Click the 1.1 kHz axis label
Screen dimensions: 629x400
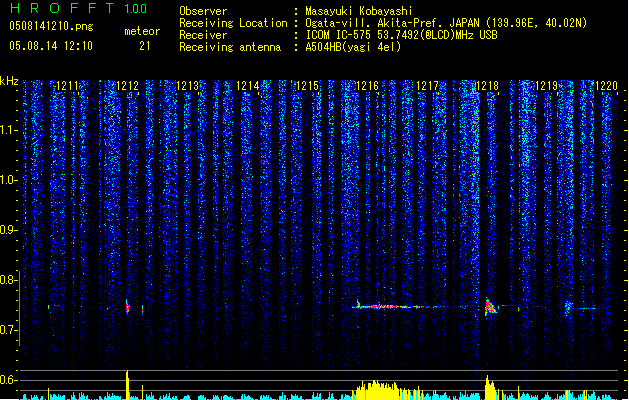[x=8, y=130]
